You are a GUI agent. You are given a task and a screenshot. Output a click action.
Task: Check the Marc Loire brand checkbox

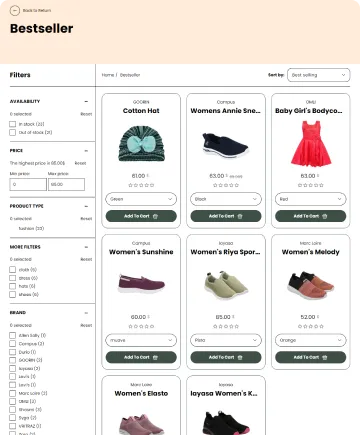pyautogui.click(x=13, y=393)
